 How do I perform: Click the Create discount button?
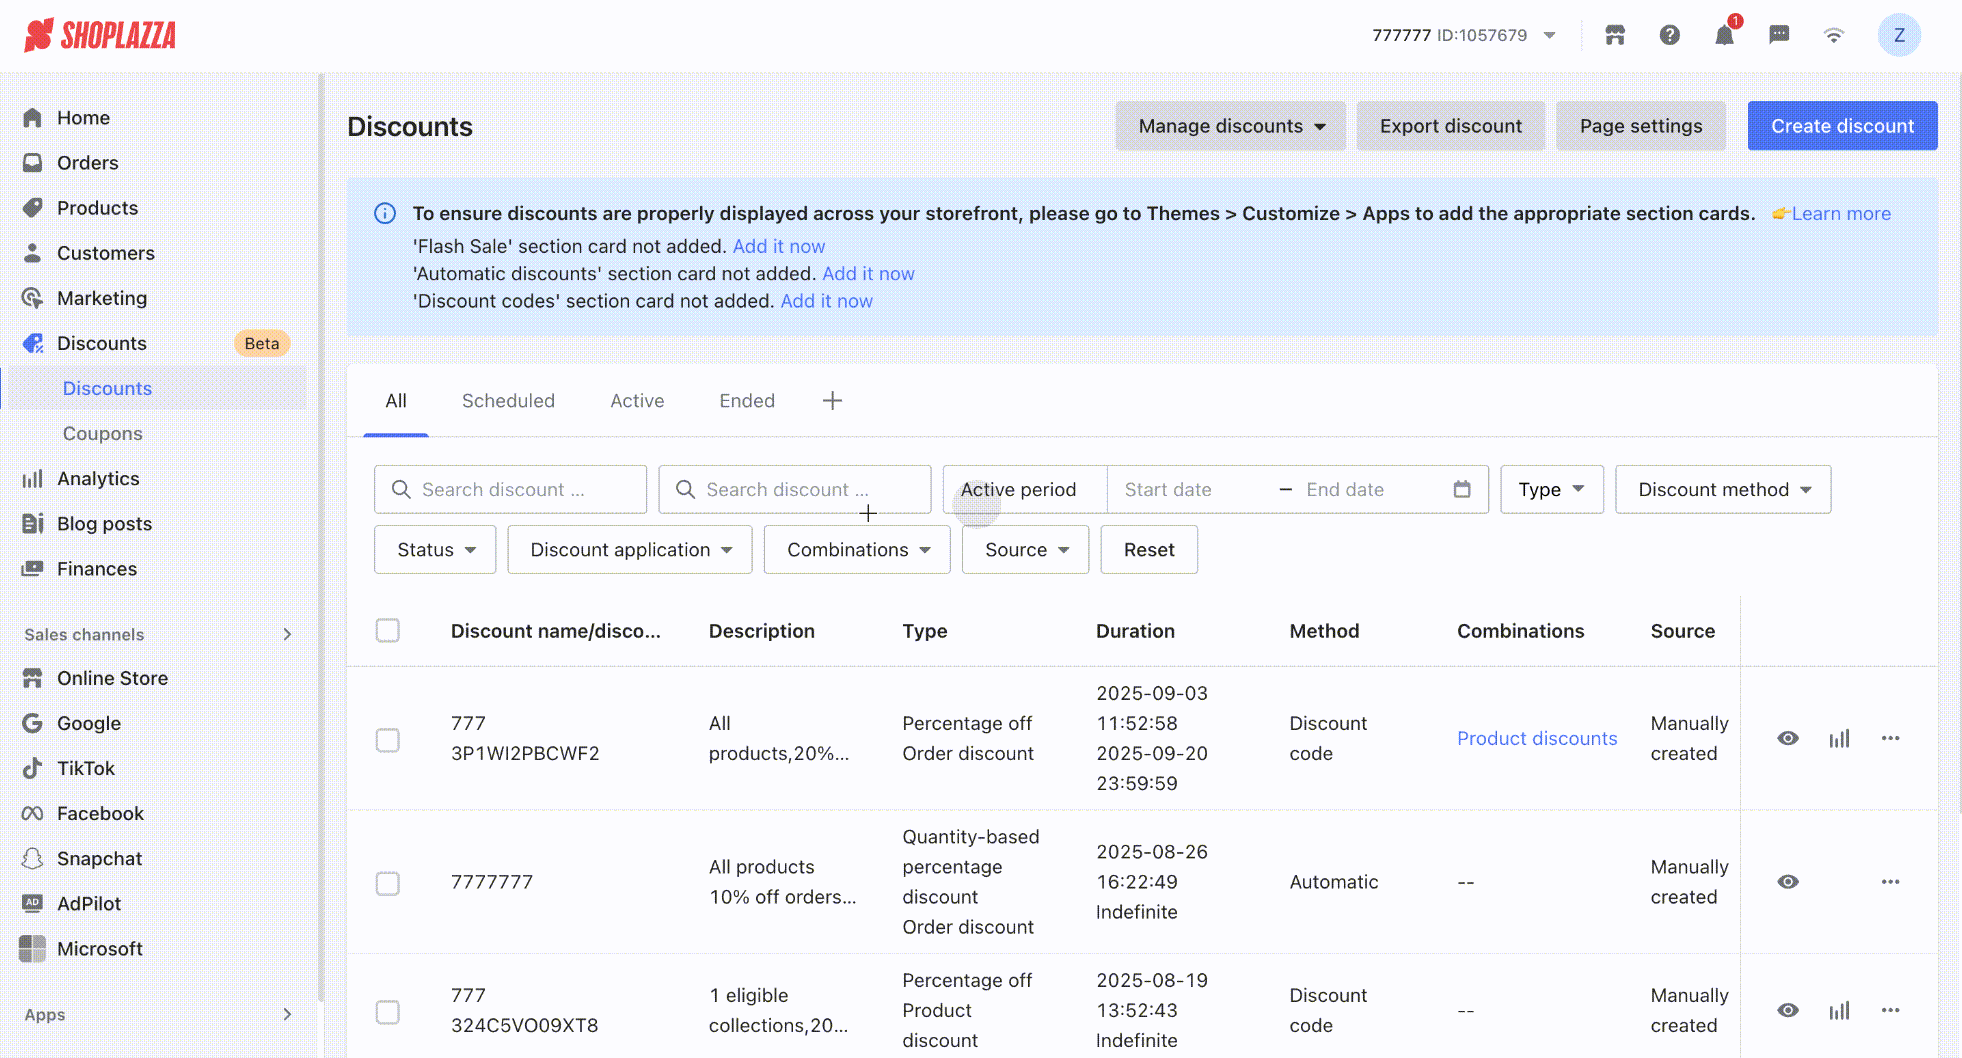[x=1842, y=126]
